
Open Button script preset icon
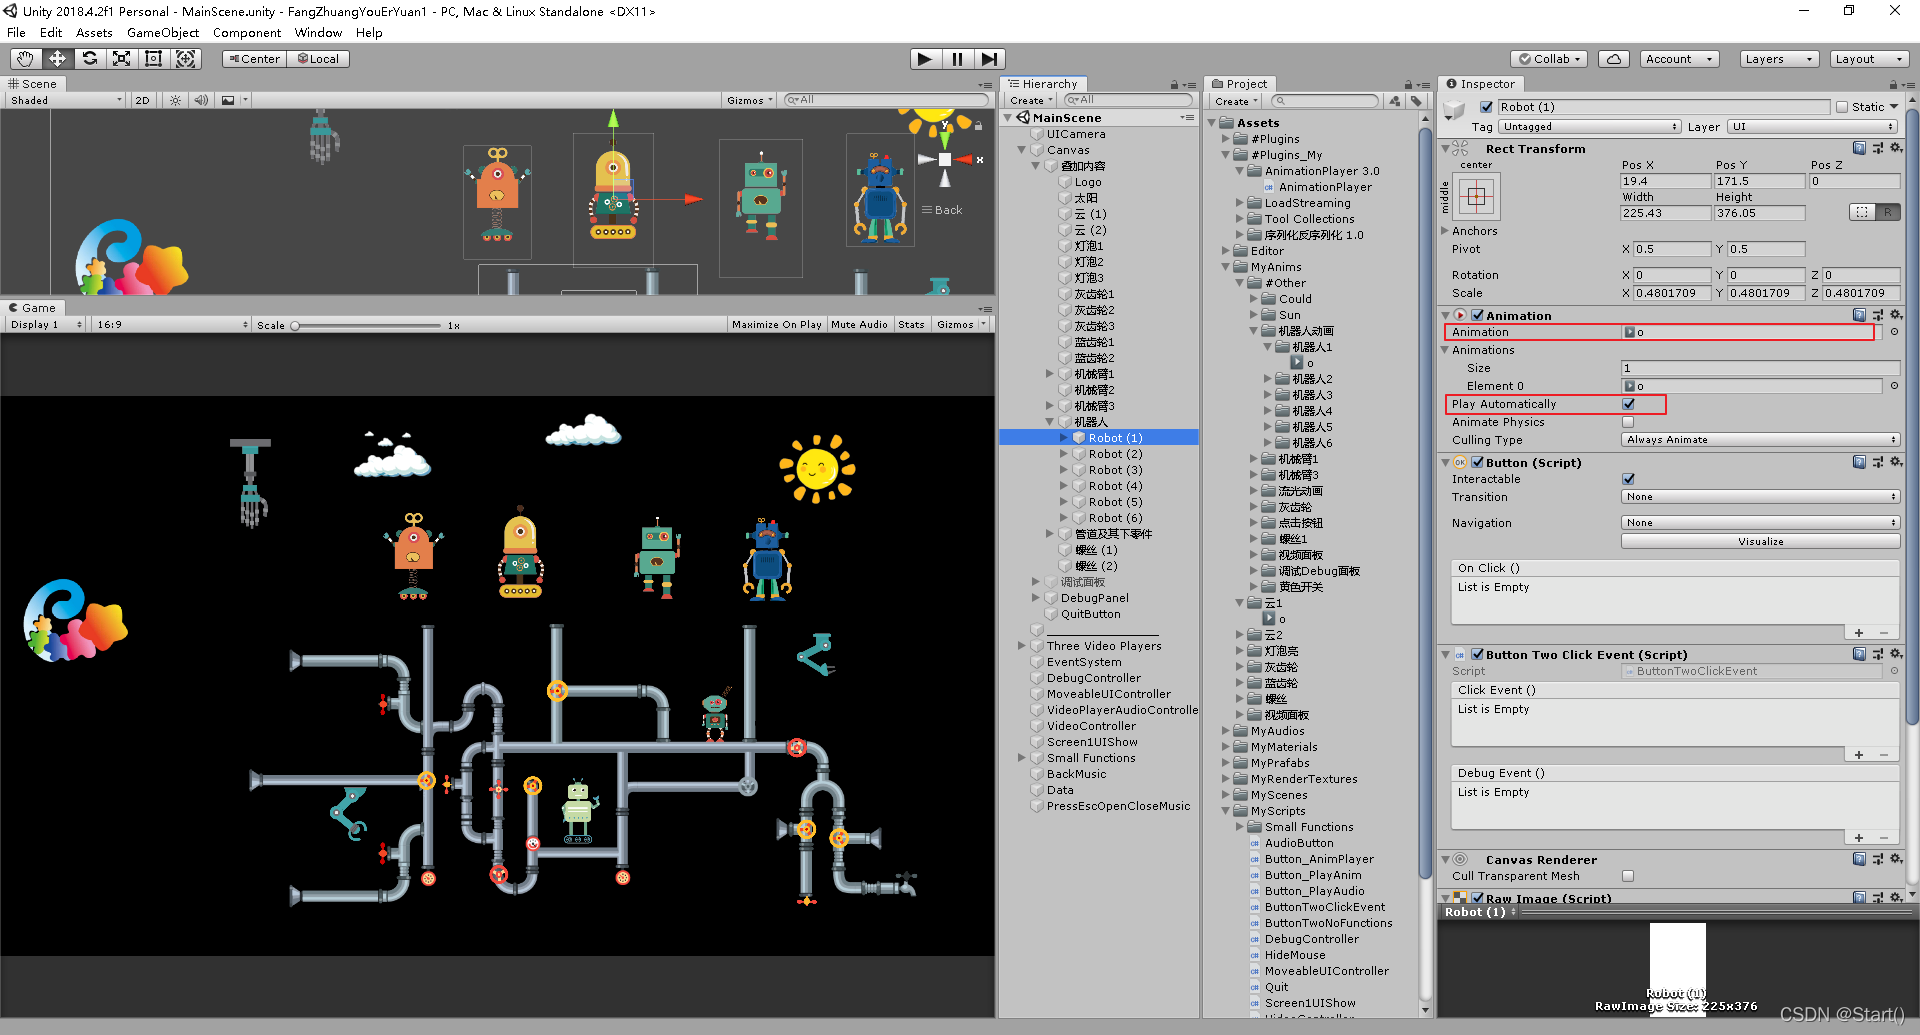click(1878, 462)
